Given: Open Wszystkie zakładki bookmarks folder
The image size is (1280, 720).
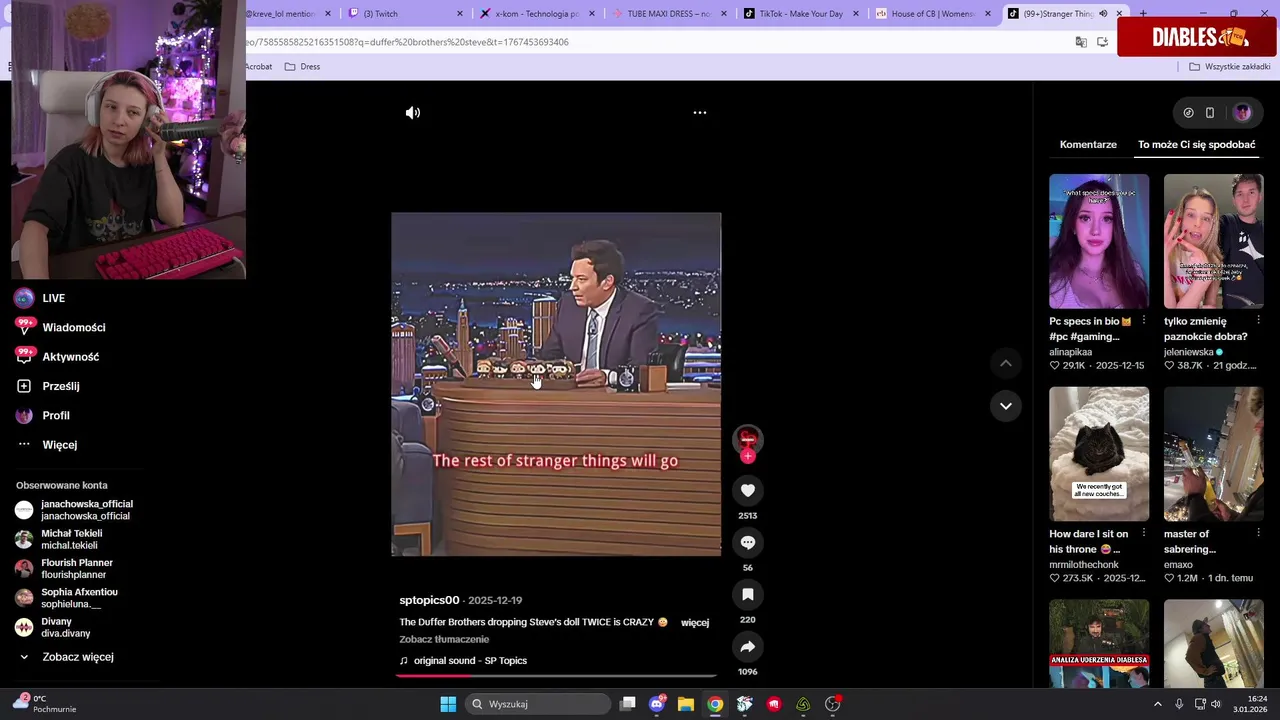Looking at the screenshot, I should [x=1229, y=66].
